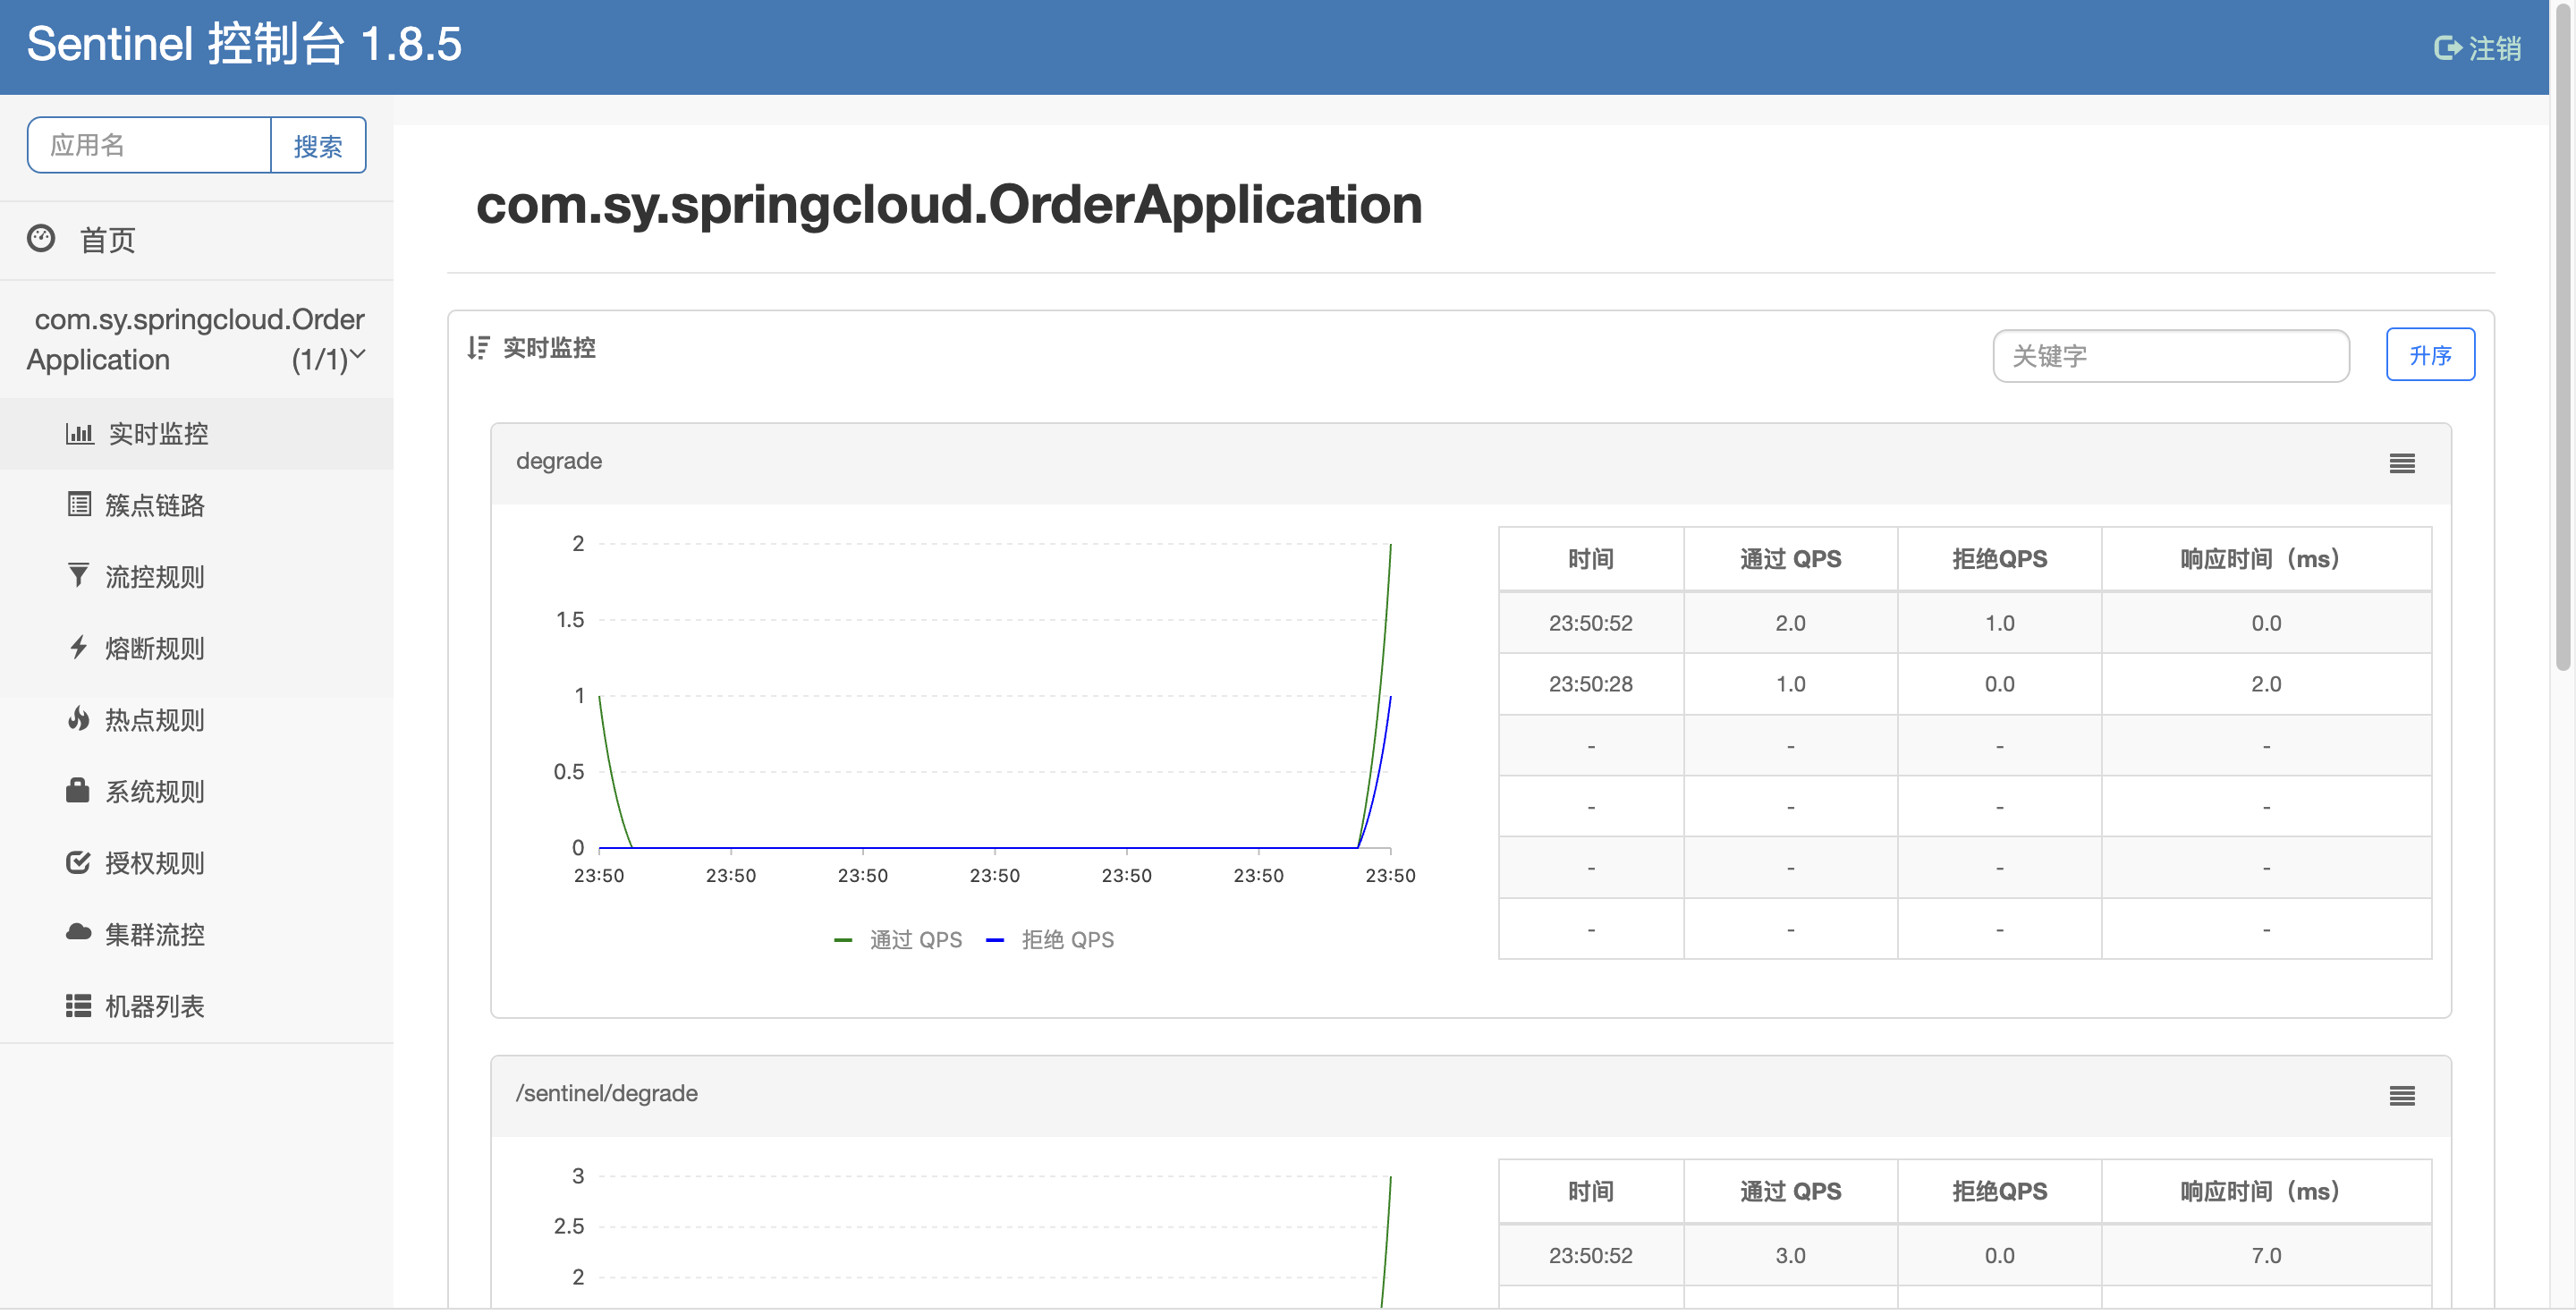Click the bar chart icon for 实时监控
The width and height of the screenshot is (2576, 1315).
(79, 433)
